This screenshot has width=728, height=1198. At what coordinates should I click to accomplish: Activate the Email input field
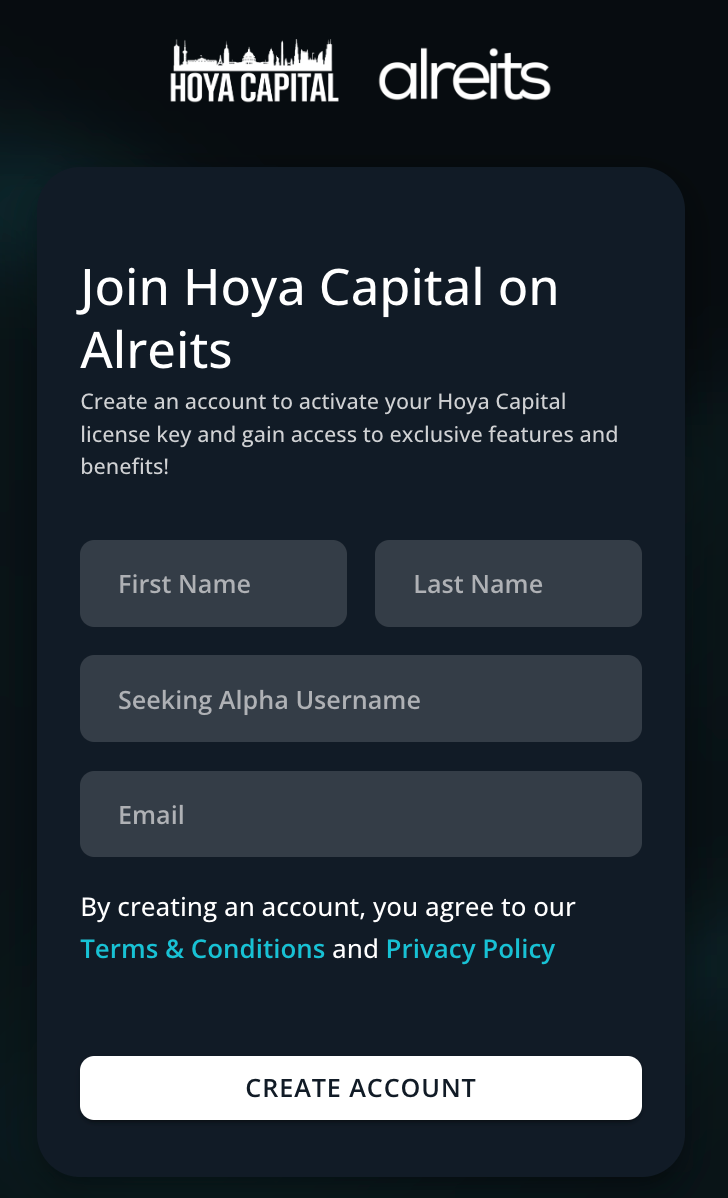(361, 814)
